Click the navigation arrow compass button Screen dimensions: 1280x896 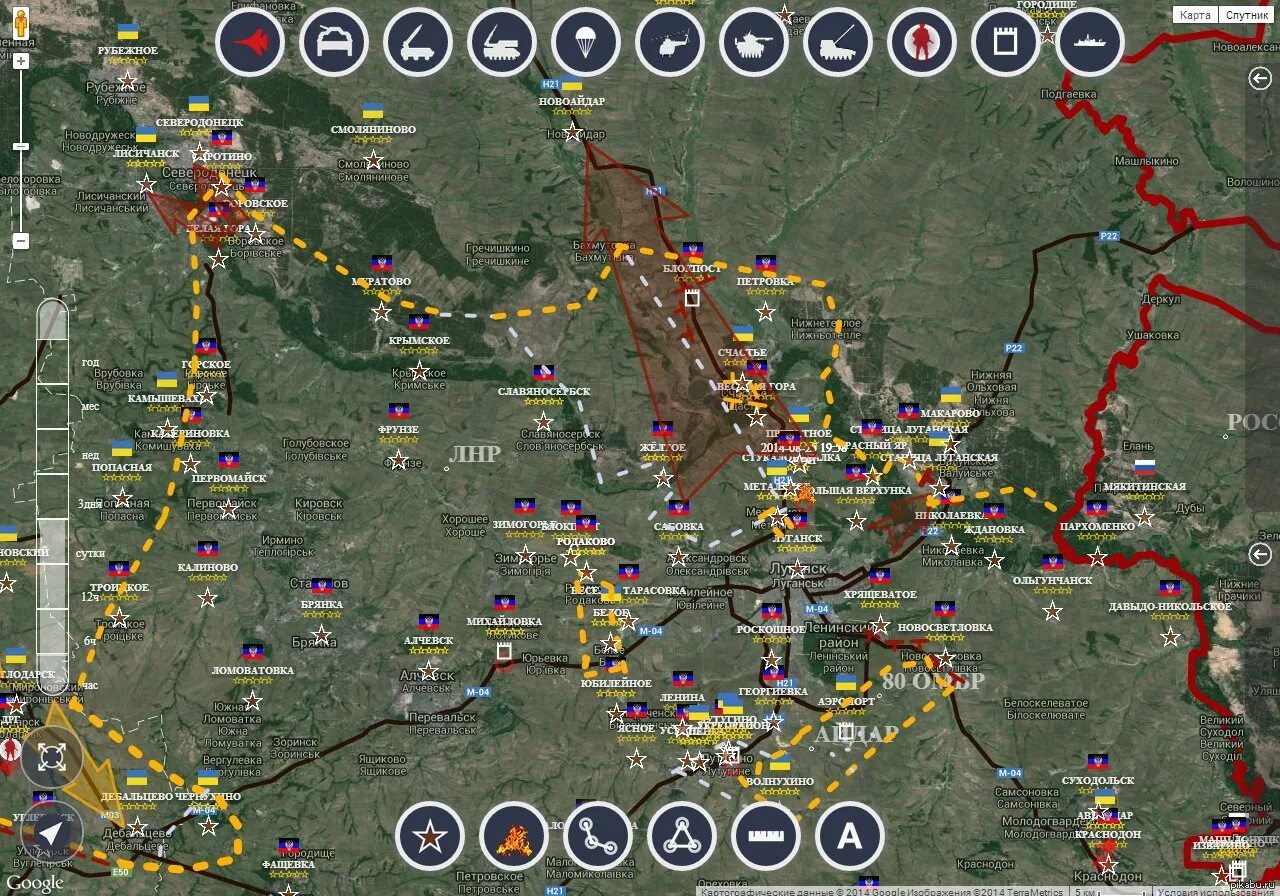click(x=52, y=832)
